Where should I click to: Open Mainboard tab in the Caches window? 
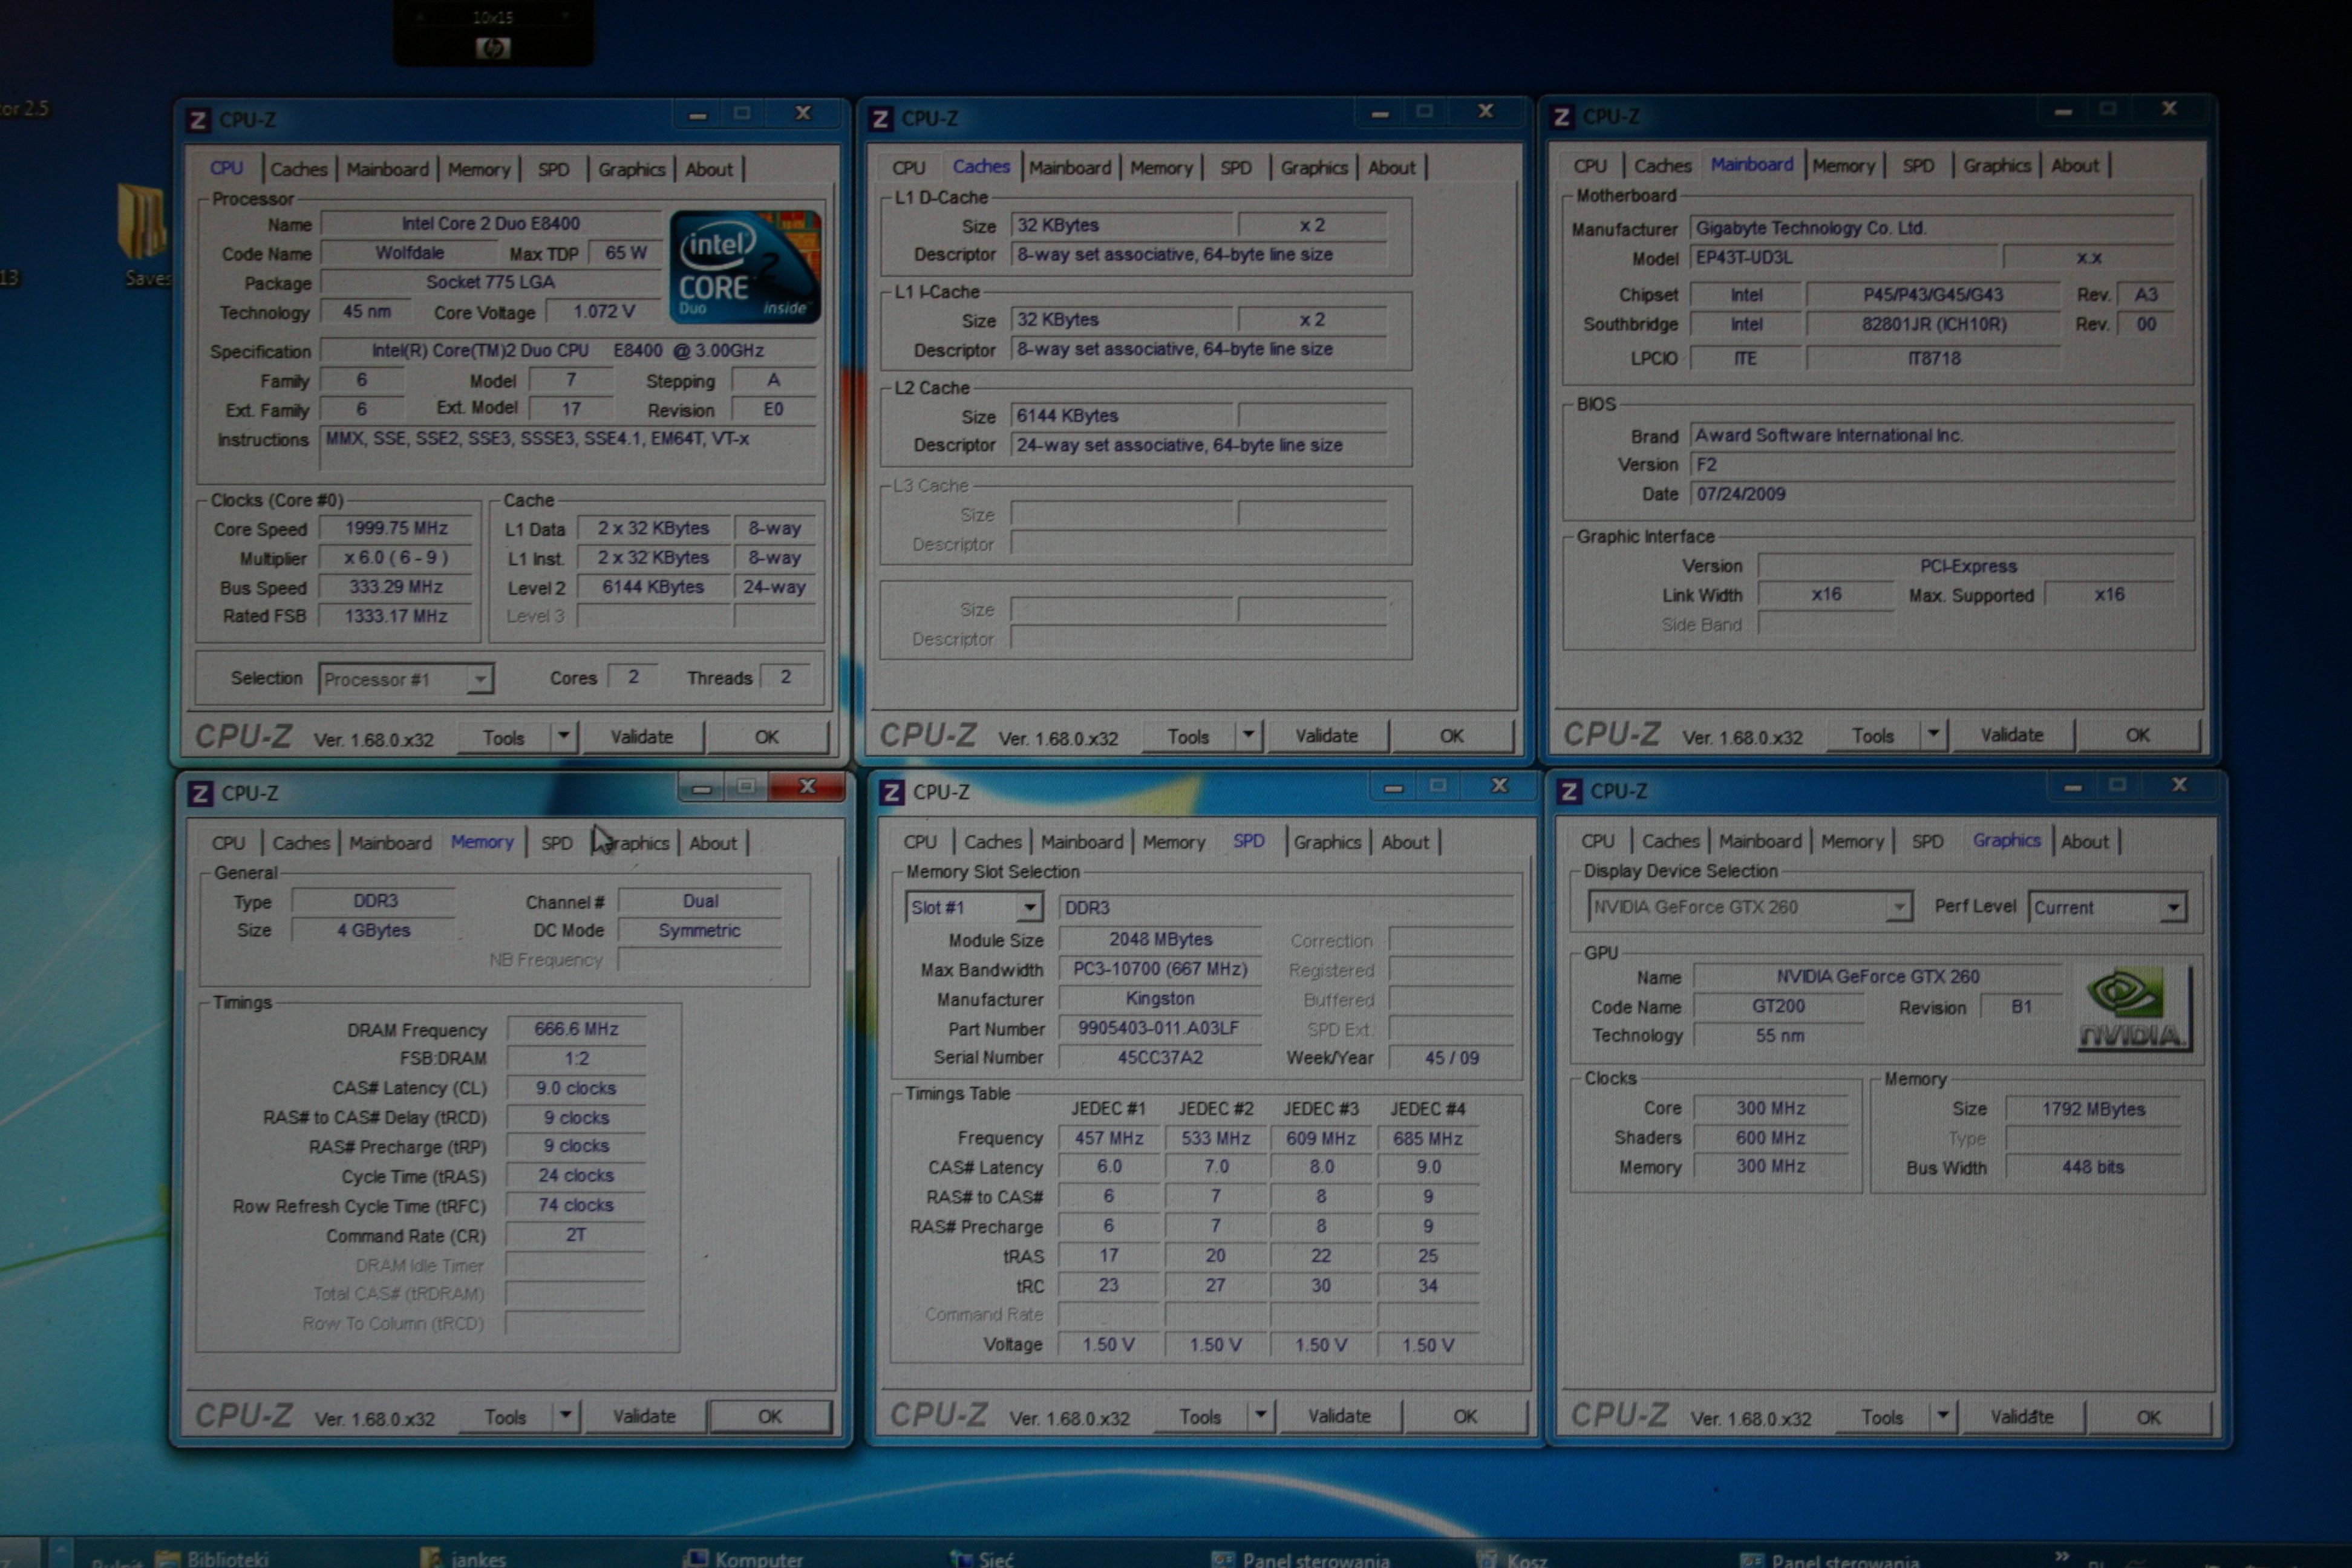(x=1069, y=167)
